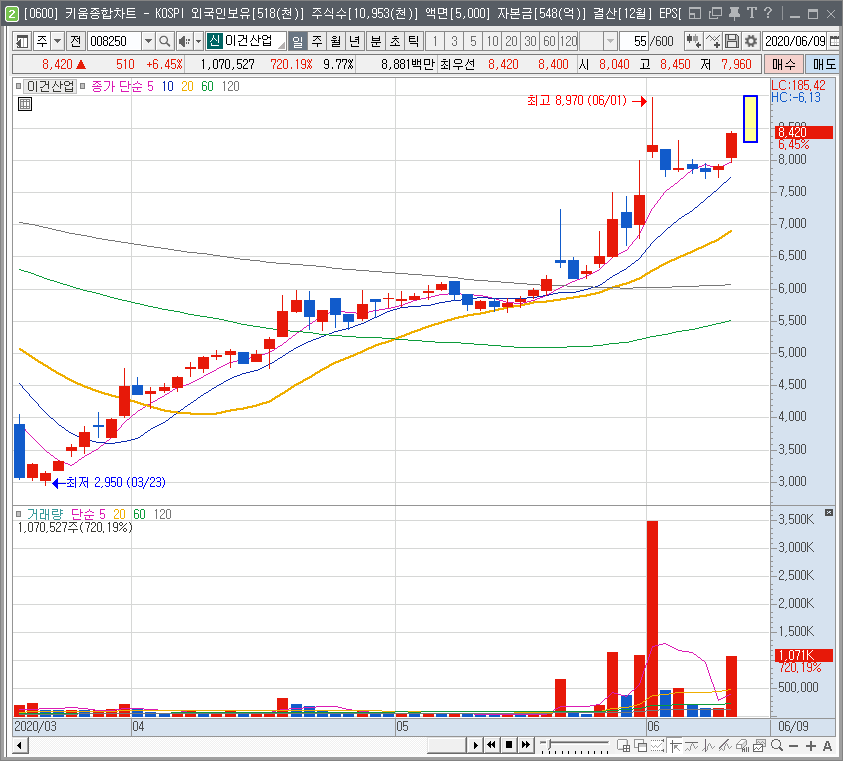Screen dimensions: 843x761
Task: Click the overlapping windows chart icon
Action: point(640,745)
